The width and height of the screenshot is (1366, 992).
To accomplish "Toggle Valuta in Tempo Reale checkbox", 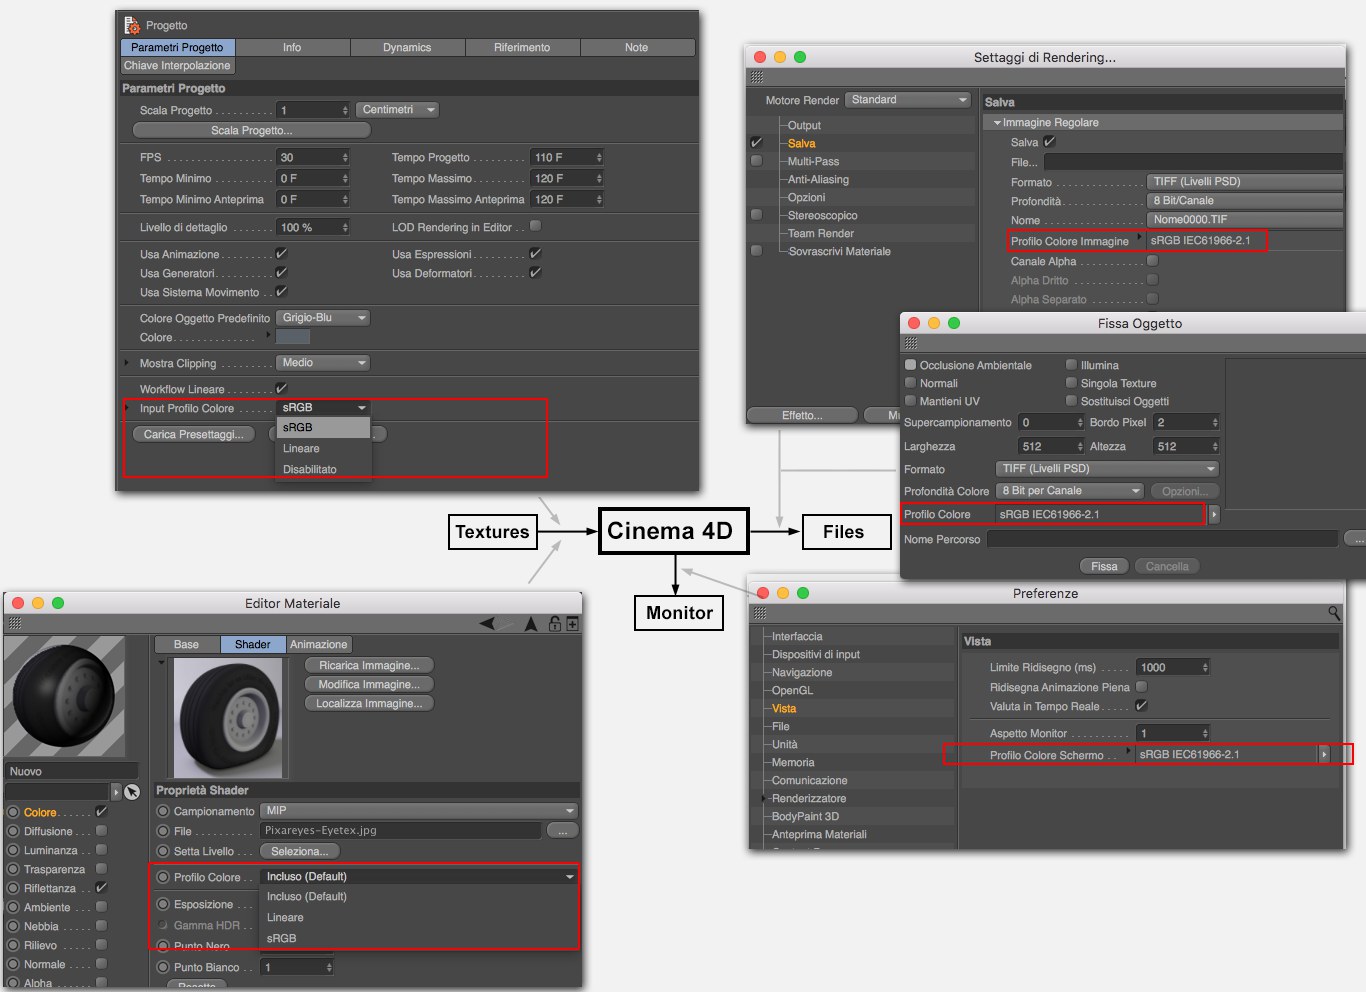I will coord(1141,705).
